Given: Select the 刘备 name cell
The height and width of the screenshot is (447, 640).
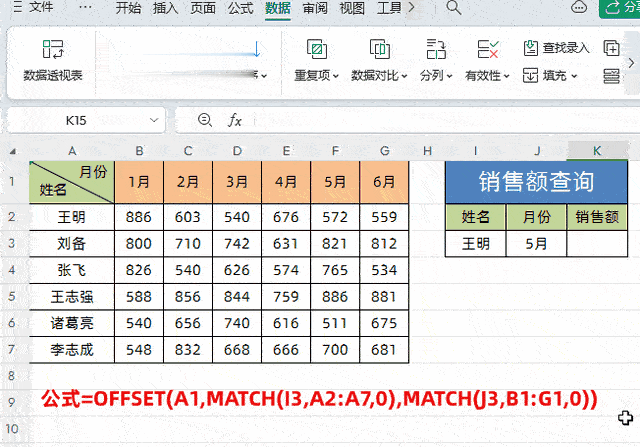Looking at the screenshot, I should 72,244.
